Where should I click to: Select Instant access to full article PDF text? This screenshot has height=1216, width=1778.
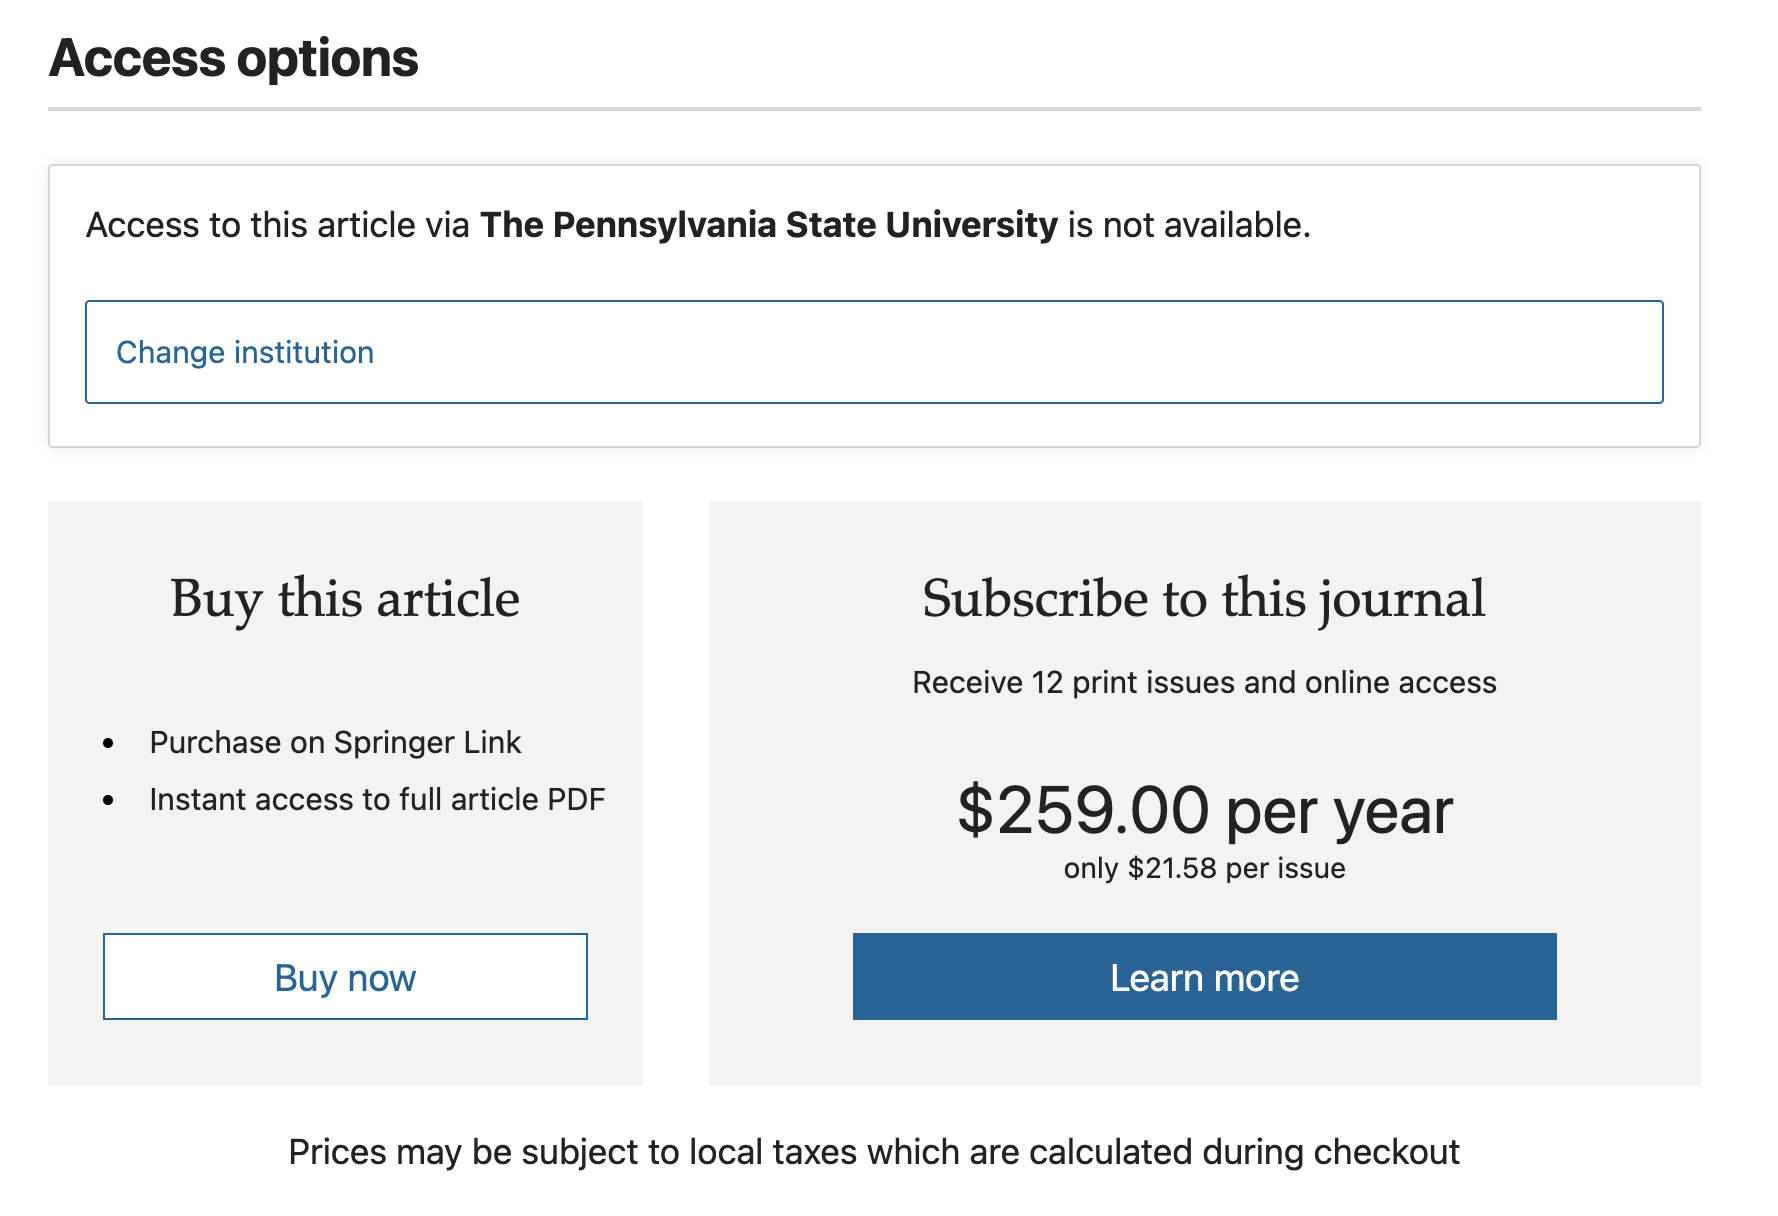[377, 800]
